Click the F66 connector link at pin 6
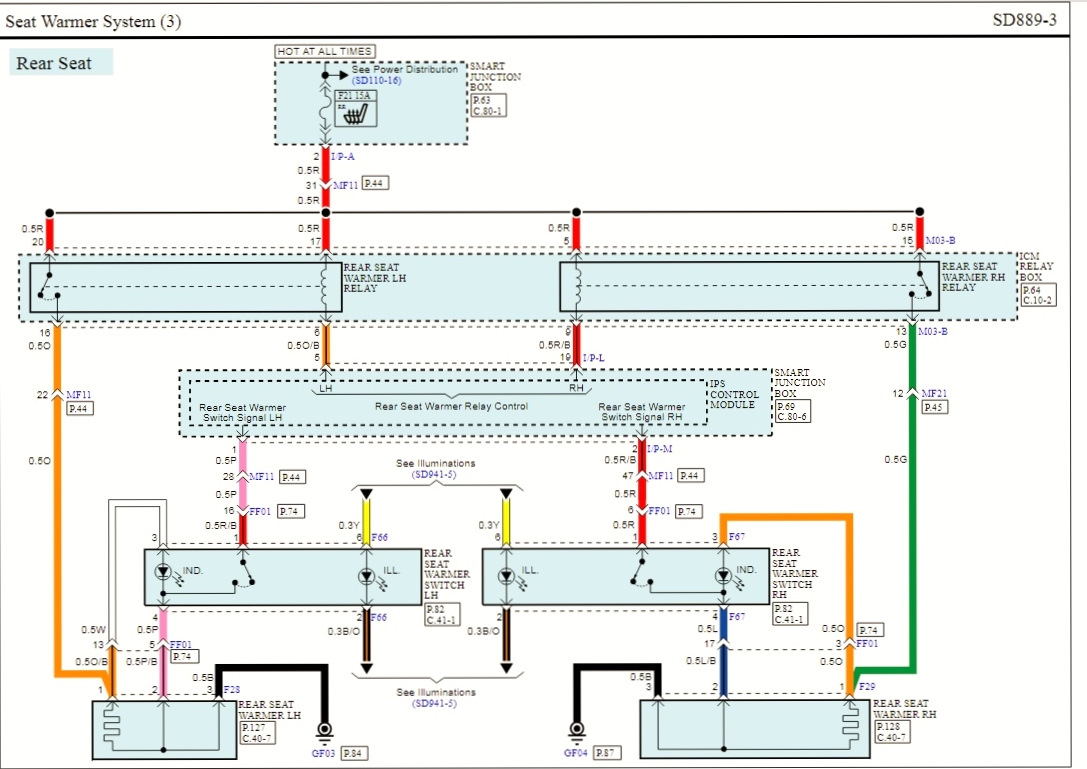 pyautogui.click(x=379, y=537)
